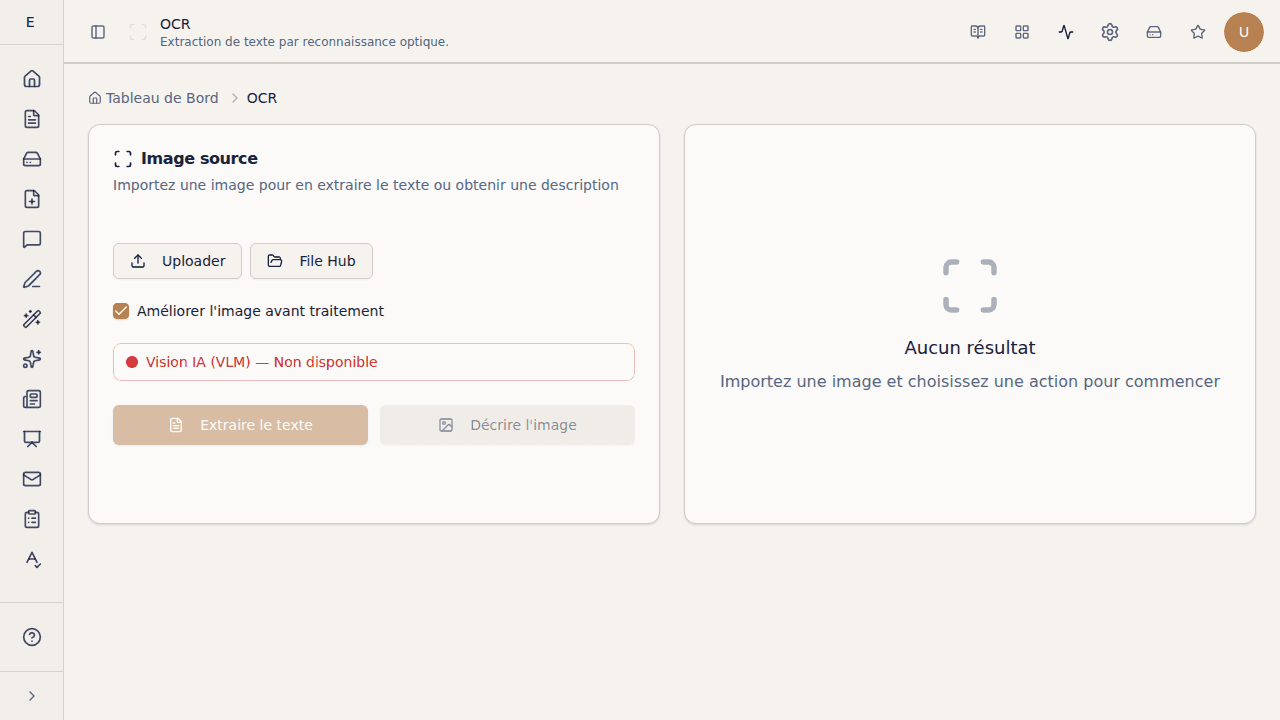Click the Vision IA (VLM) status bar
Image resolution: width=1280 pixels, height=720 pixels.
(374, 362)
